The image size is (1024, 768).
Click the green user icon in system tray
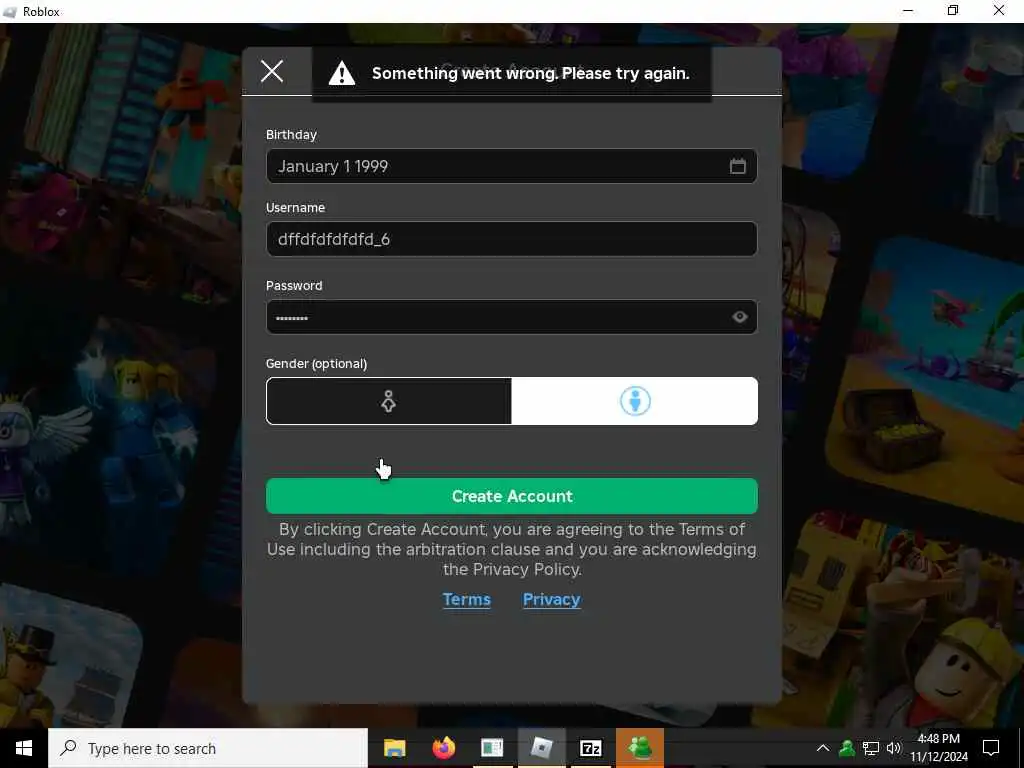click(x=846, y=748)
